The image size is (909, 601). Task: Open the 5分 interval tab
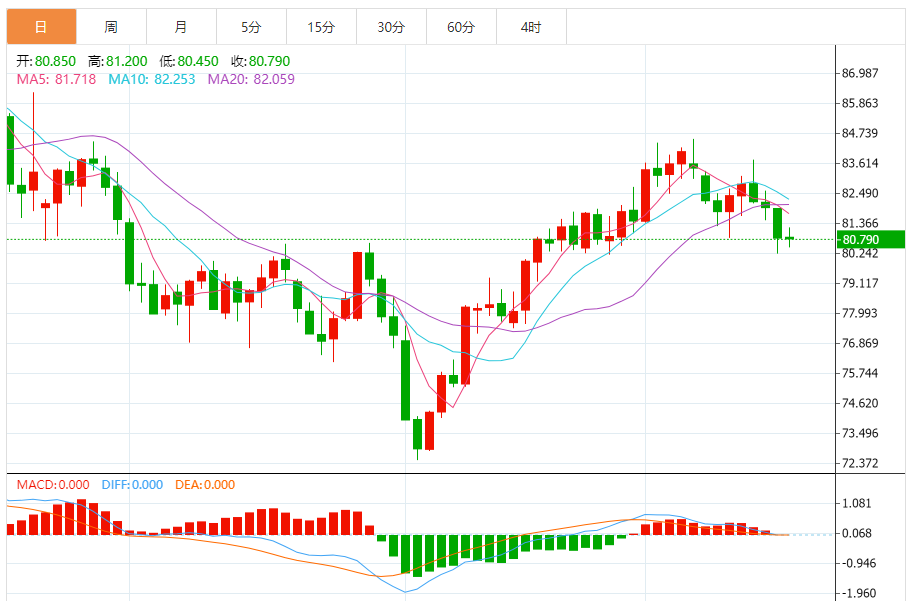pyautogui.click(x=252, y=27)
